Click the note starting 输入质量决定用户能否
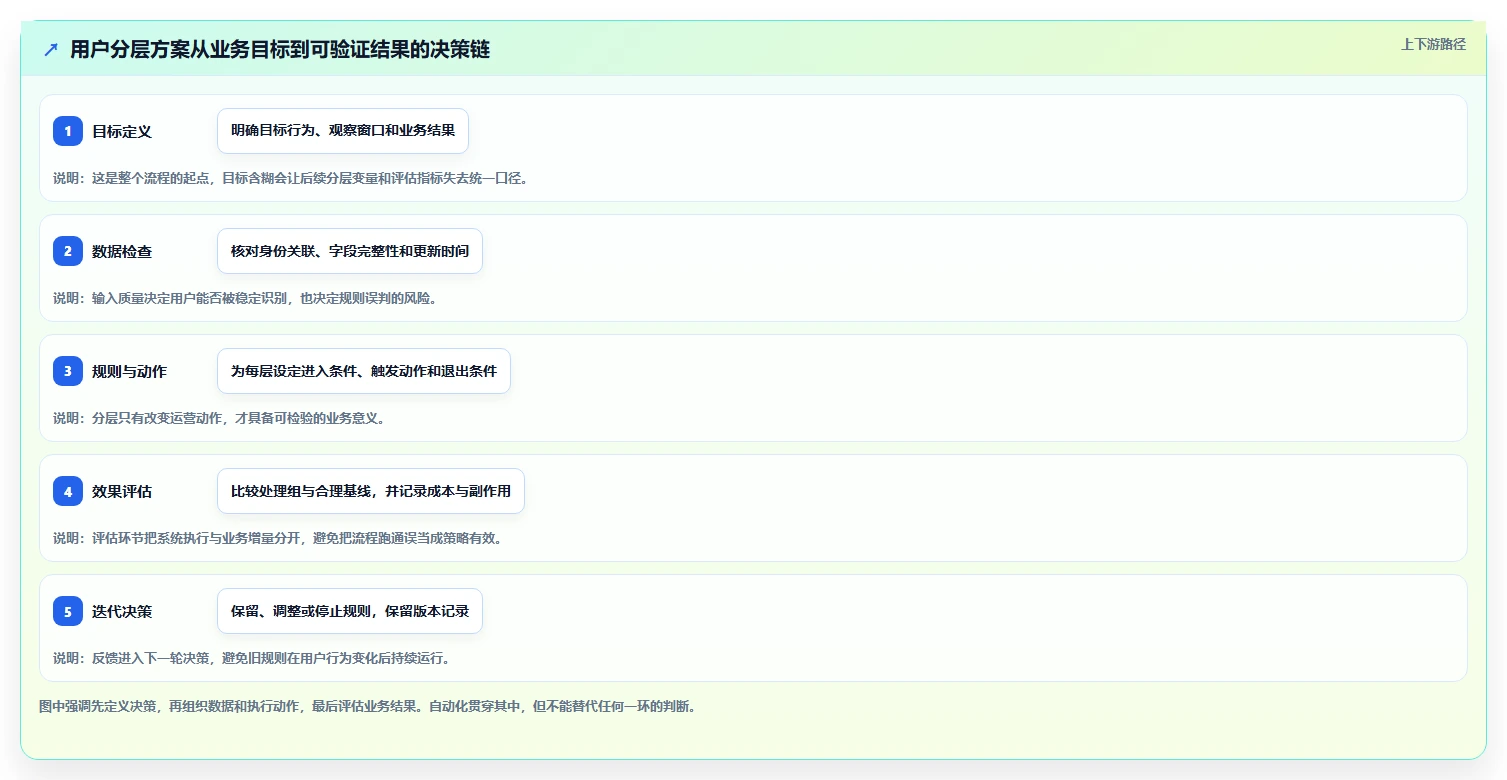The image size is (1507, 780). click(245, 298)
